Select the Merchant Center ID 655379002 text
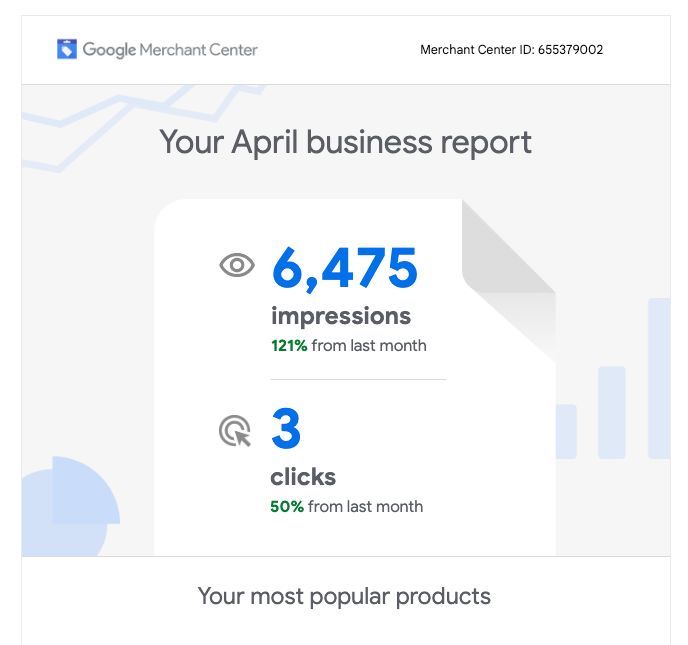Viewport: 688px width, 645px height. click(511, 50)
